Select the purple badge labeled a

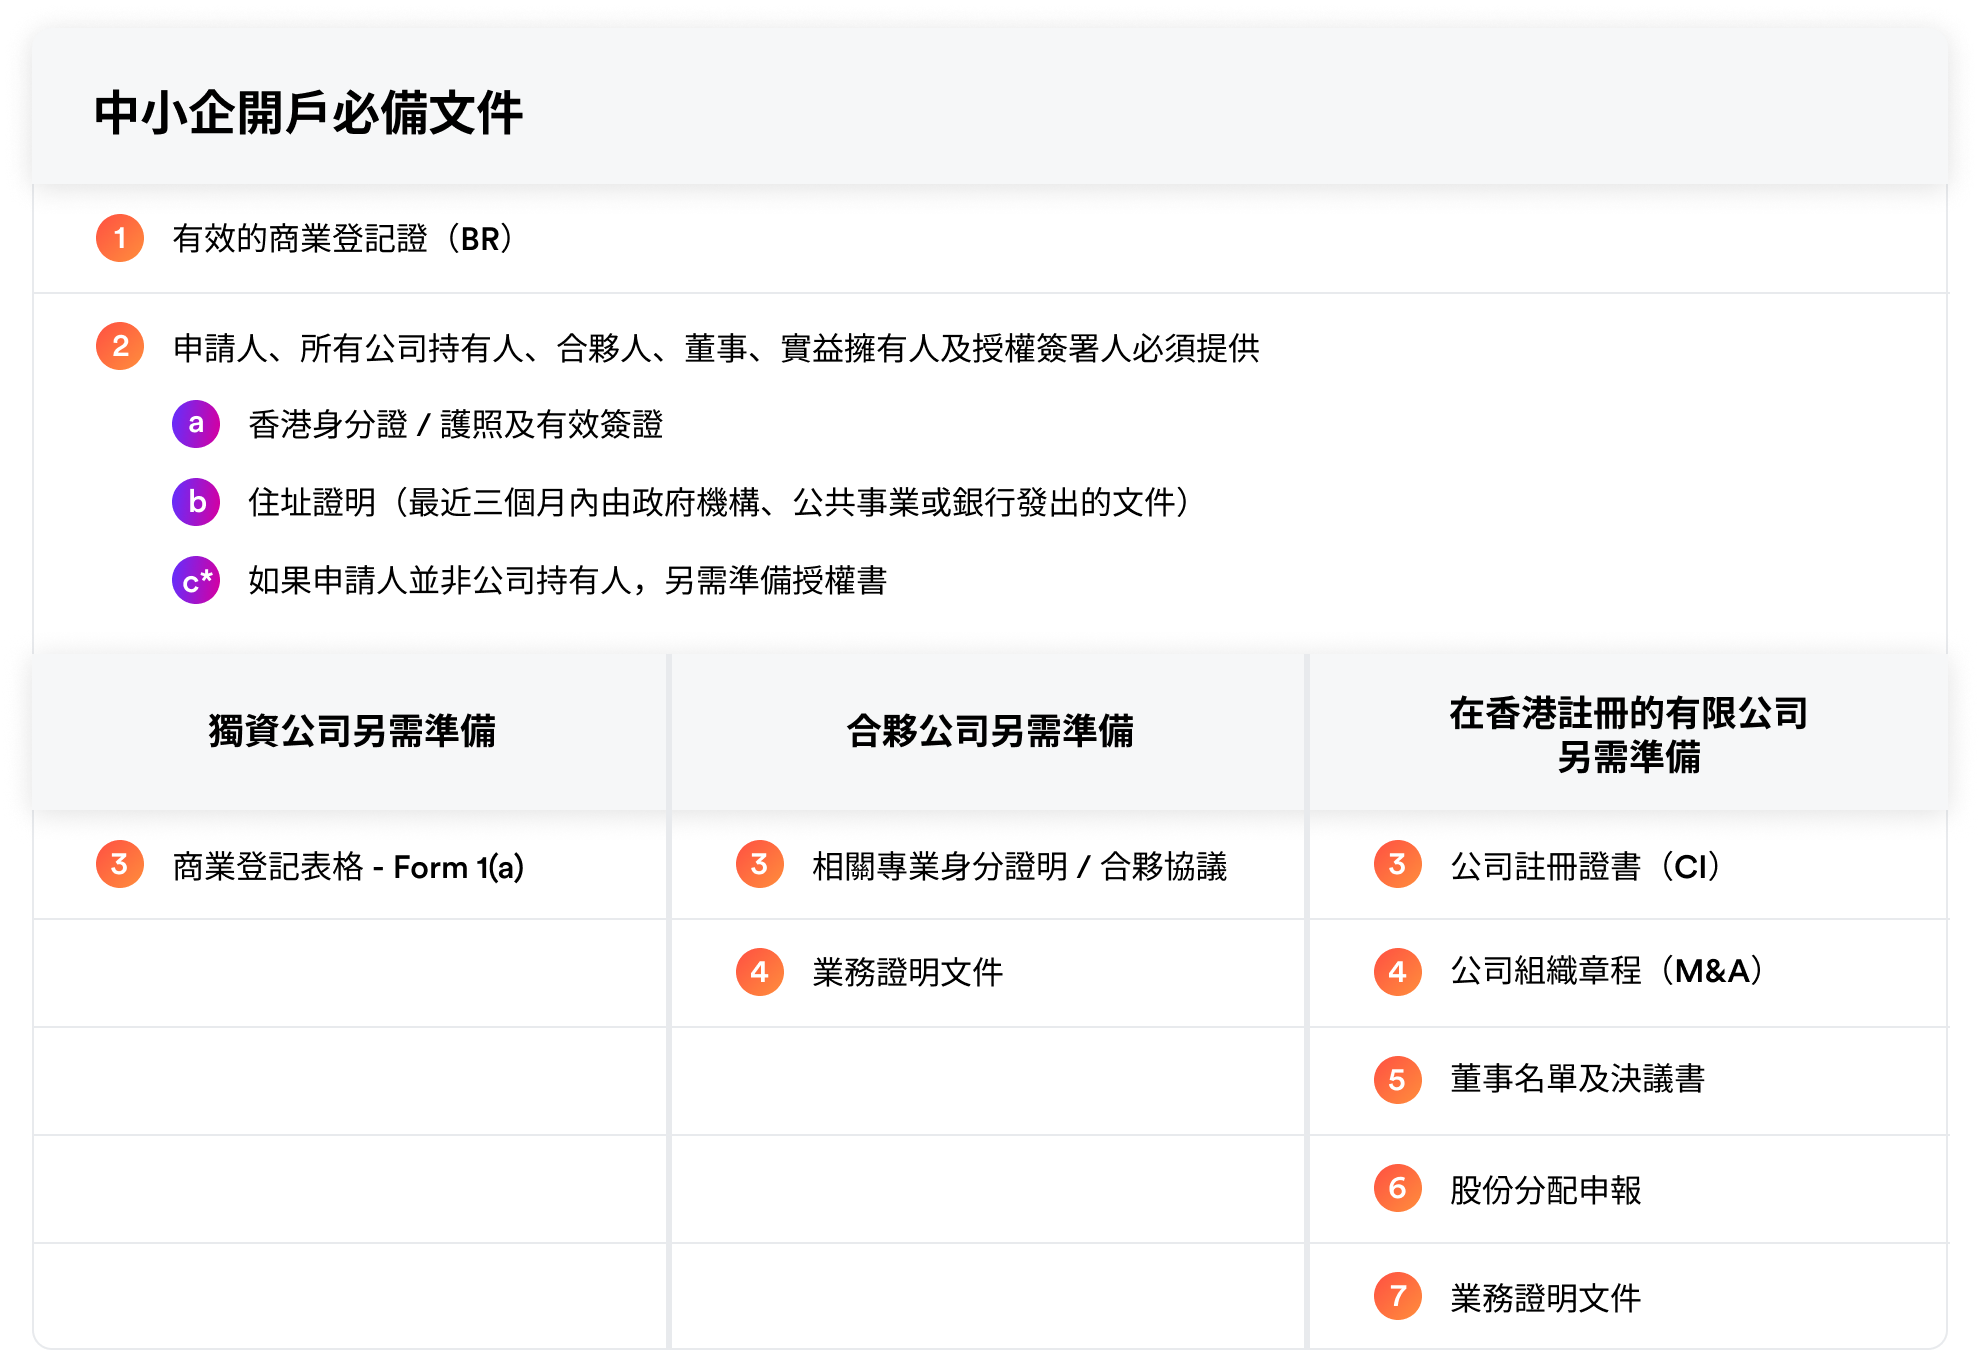(197, 423)
